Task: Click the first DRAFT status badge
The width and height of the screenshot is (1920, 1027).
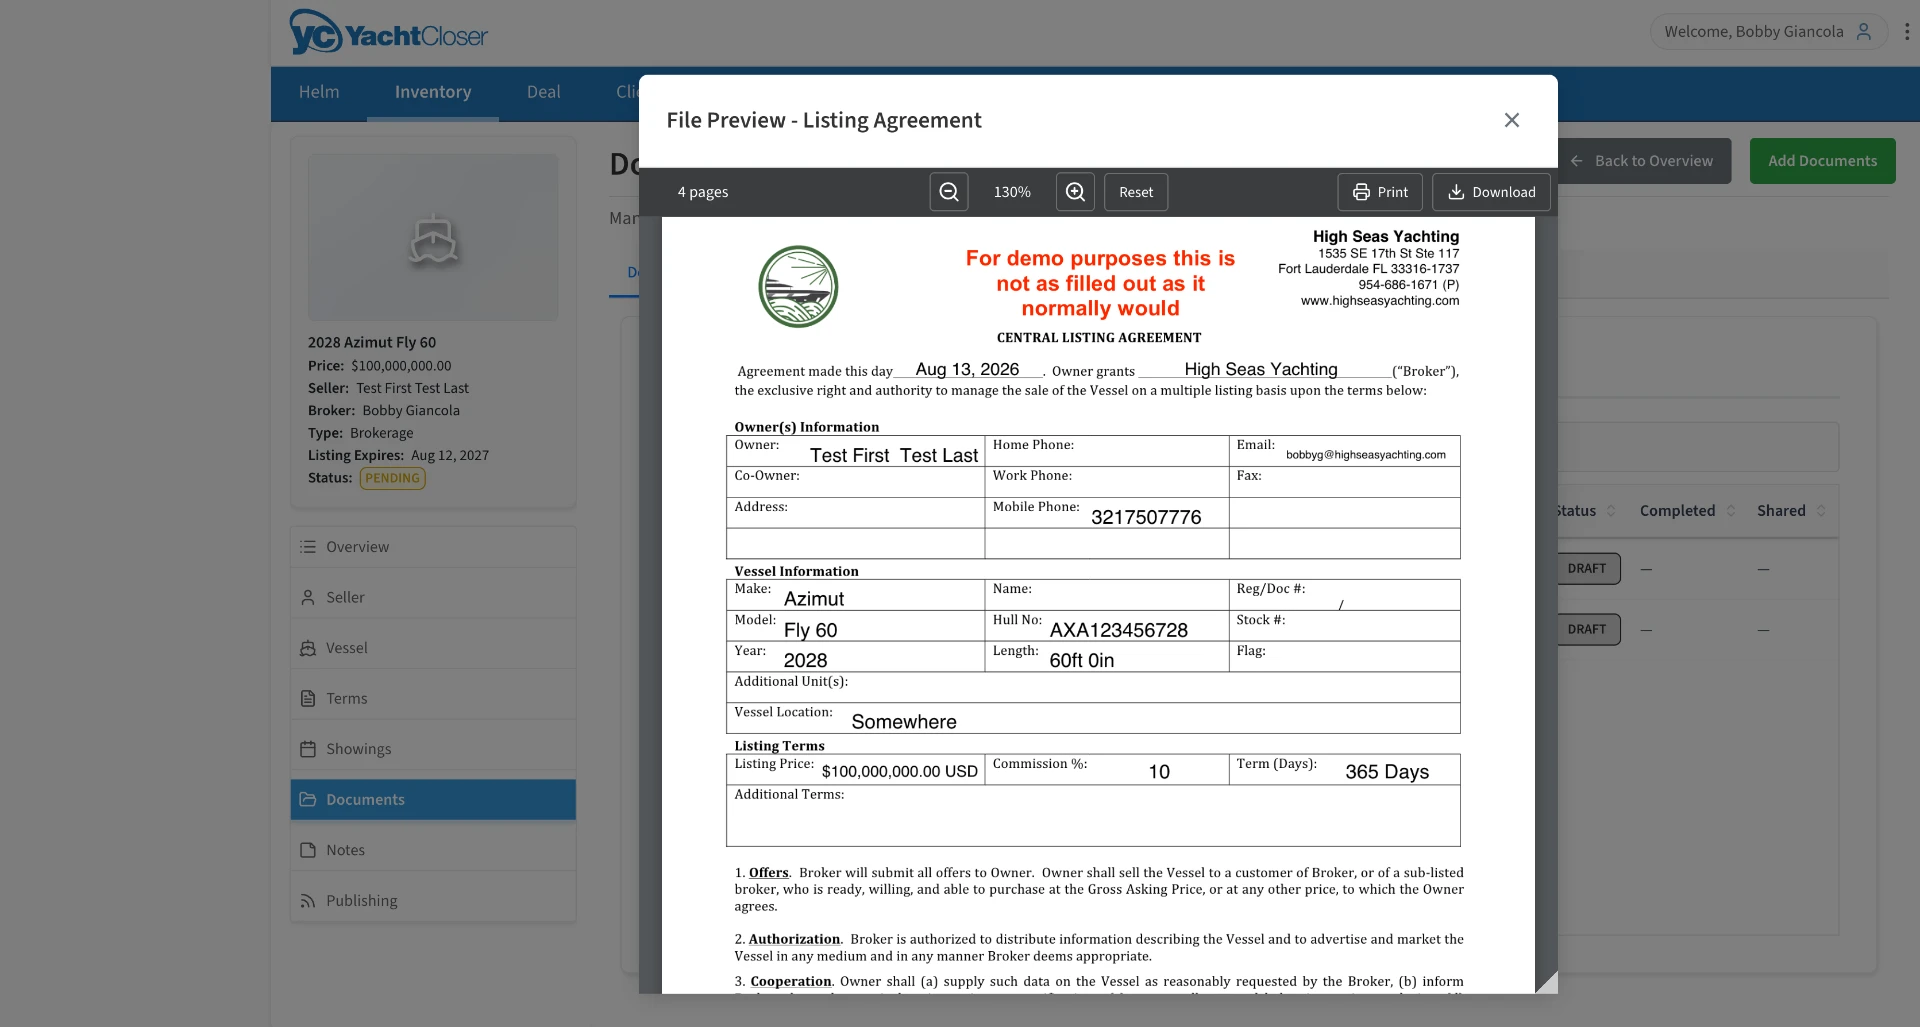Action: [1589, 569]
